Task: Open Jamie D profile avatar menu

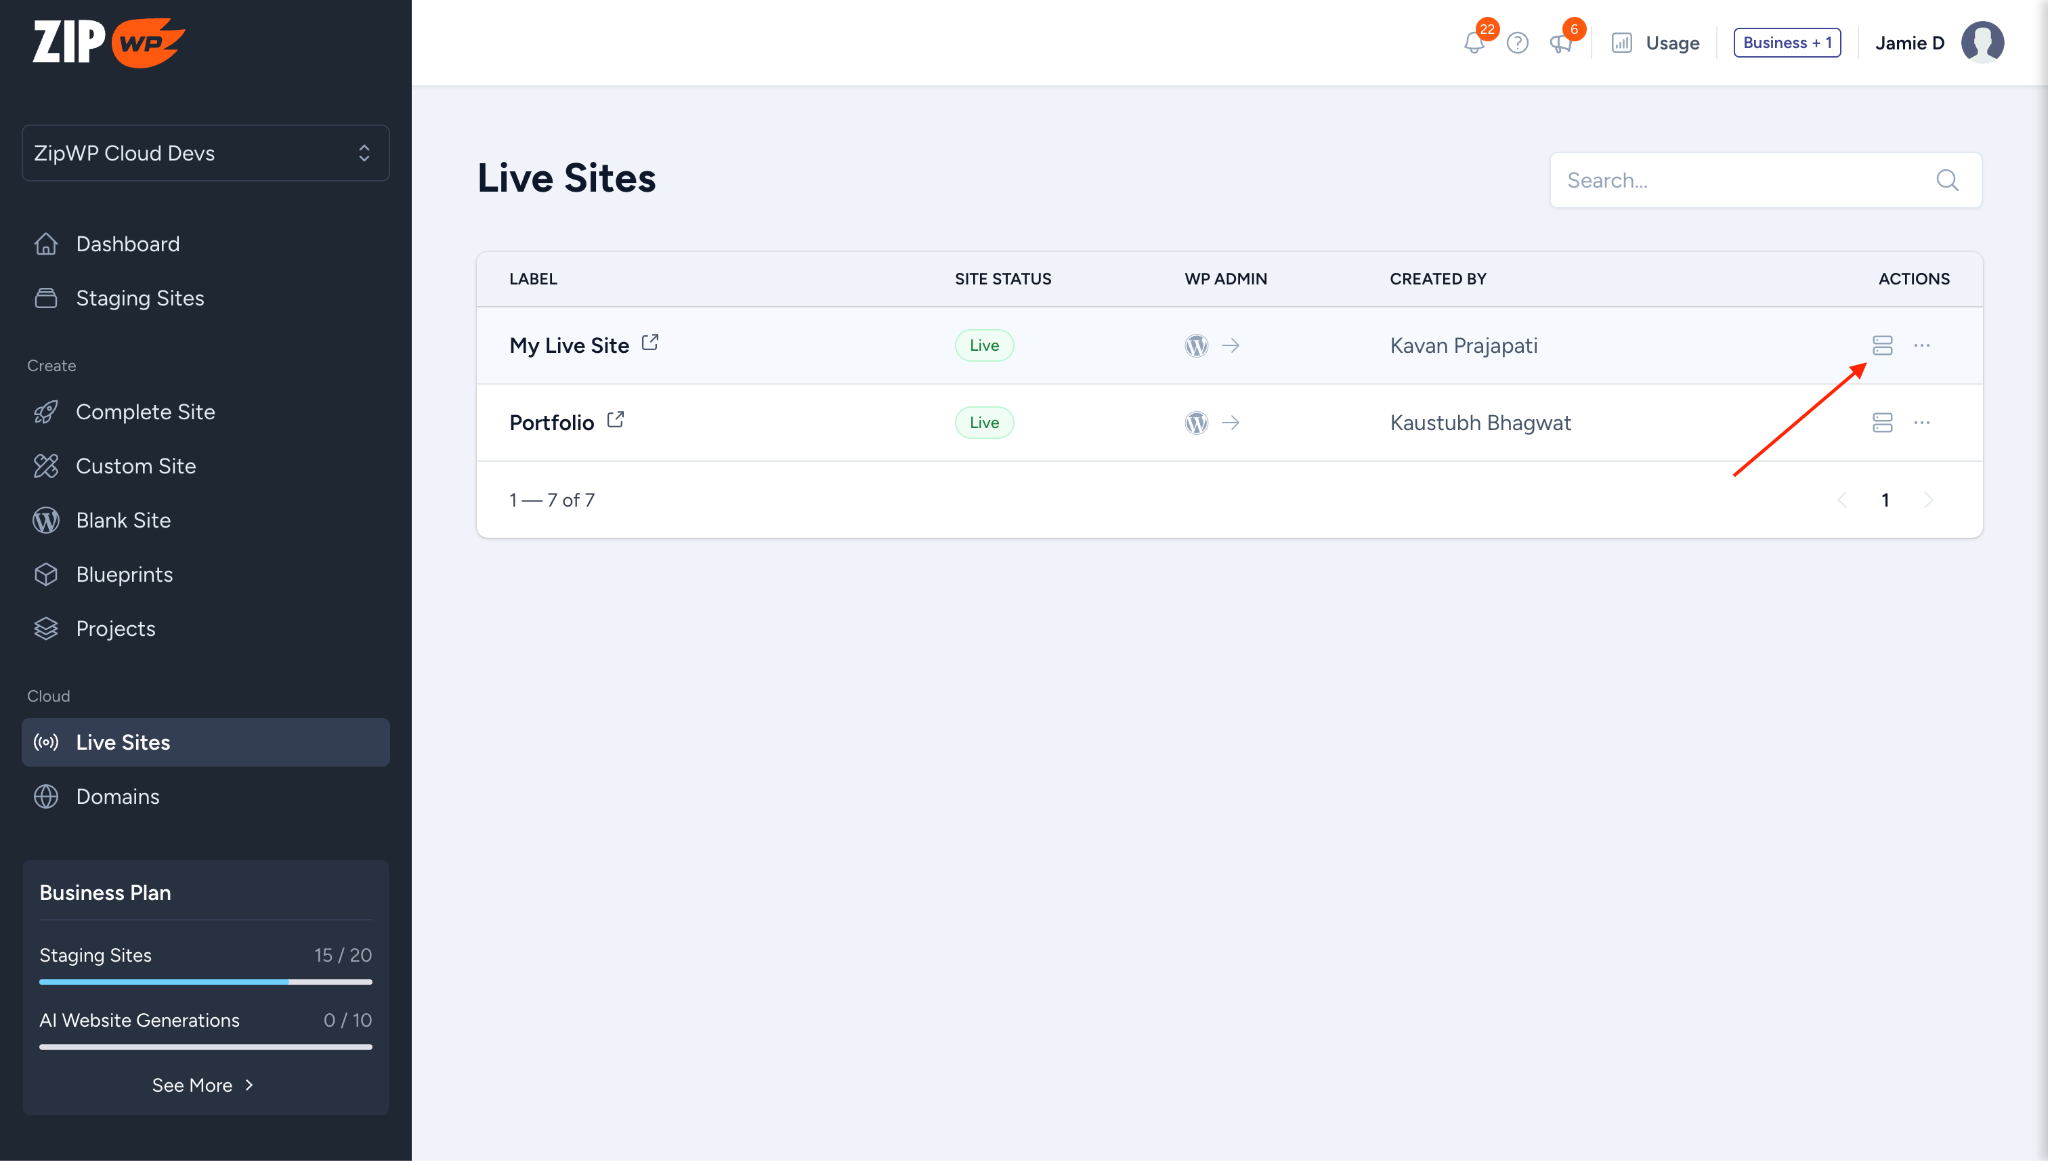Action: [x=1982, y=43]
